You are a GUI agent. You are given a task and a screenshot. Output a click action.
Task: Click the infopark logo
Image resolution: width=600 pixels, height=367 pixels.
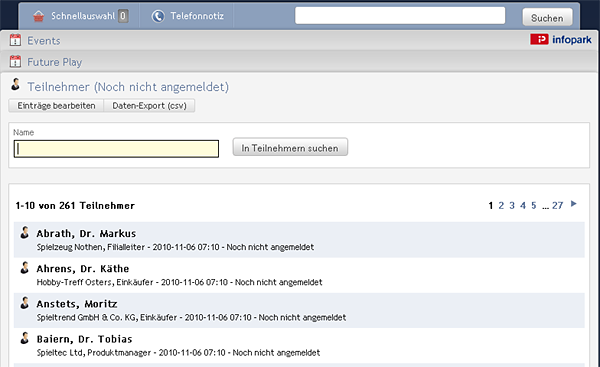pyautogui.click(x=561, y=39)
